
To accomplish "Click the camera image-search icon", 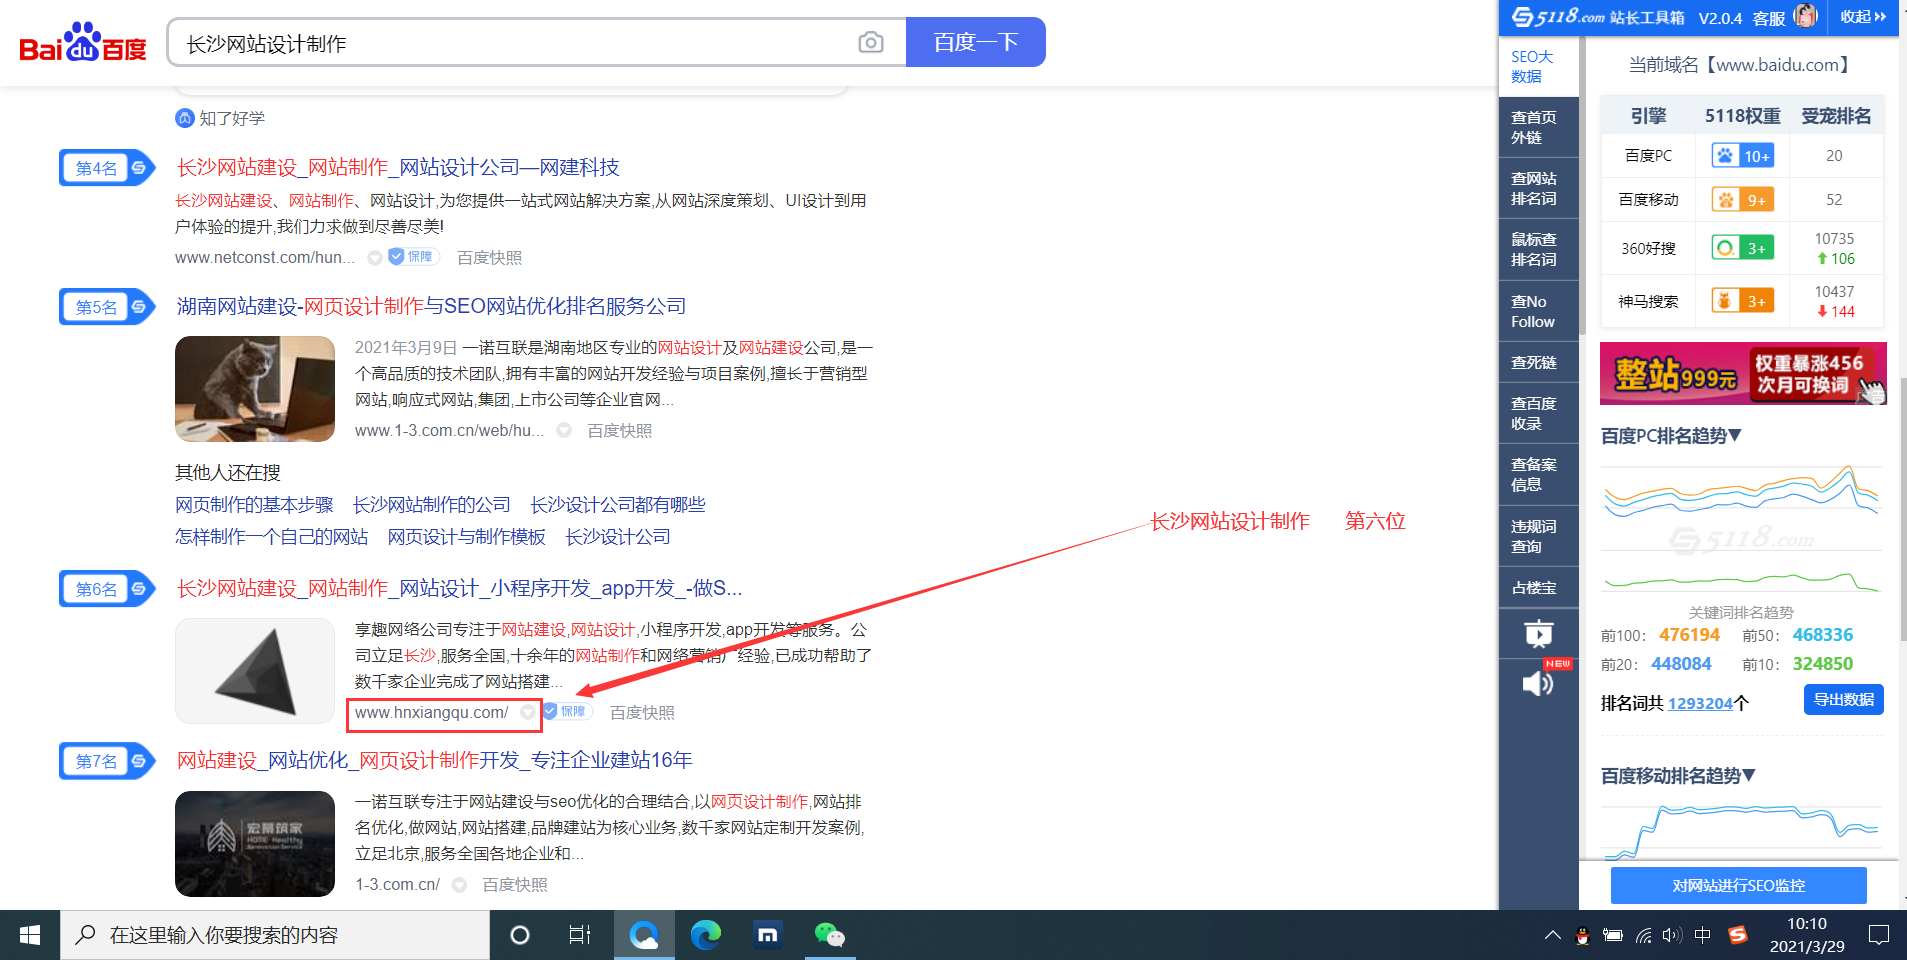I will (871, 42).
